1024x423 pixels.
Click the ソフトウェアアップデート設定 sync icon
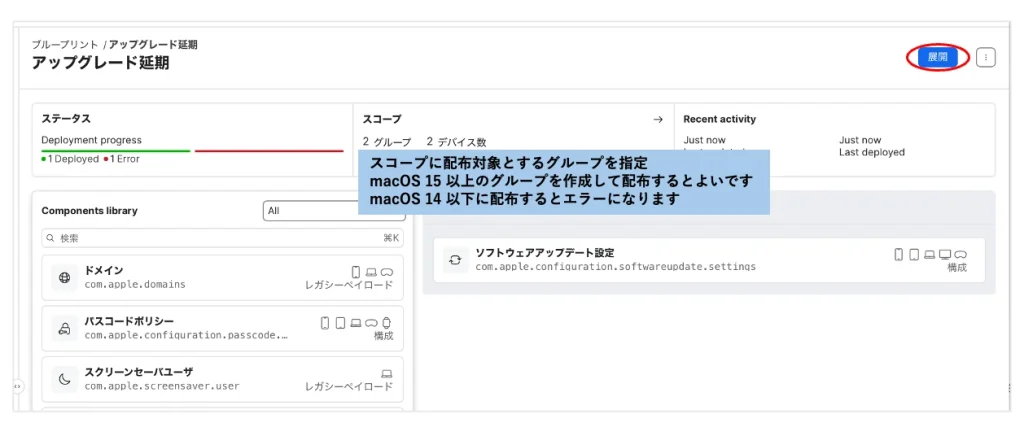point(455,260)
